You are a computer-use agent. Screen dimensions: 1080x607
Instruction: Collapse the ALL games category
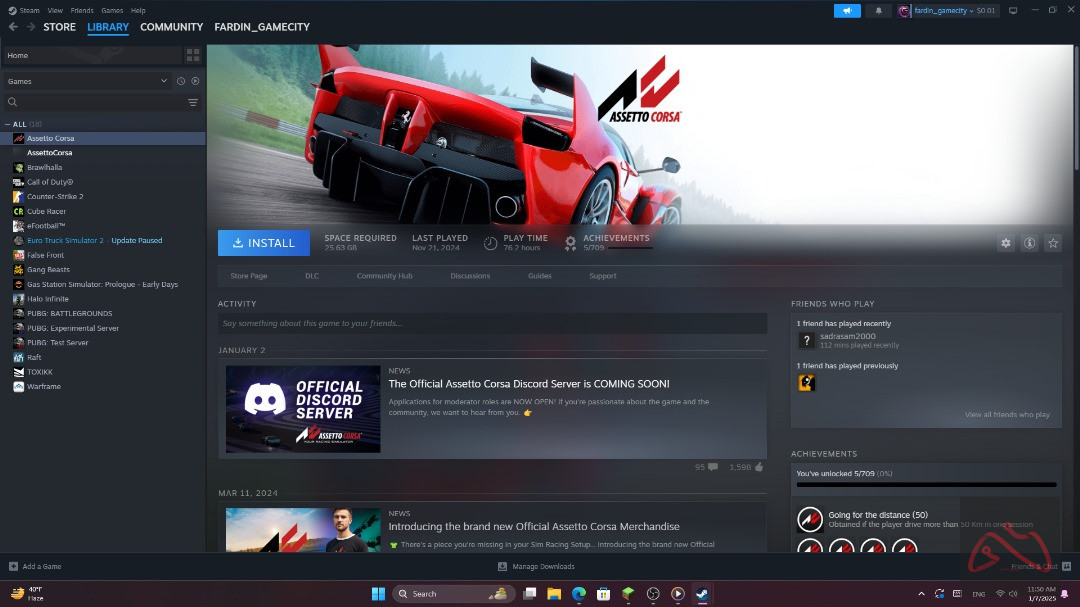click(x=8, y=124)
